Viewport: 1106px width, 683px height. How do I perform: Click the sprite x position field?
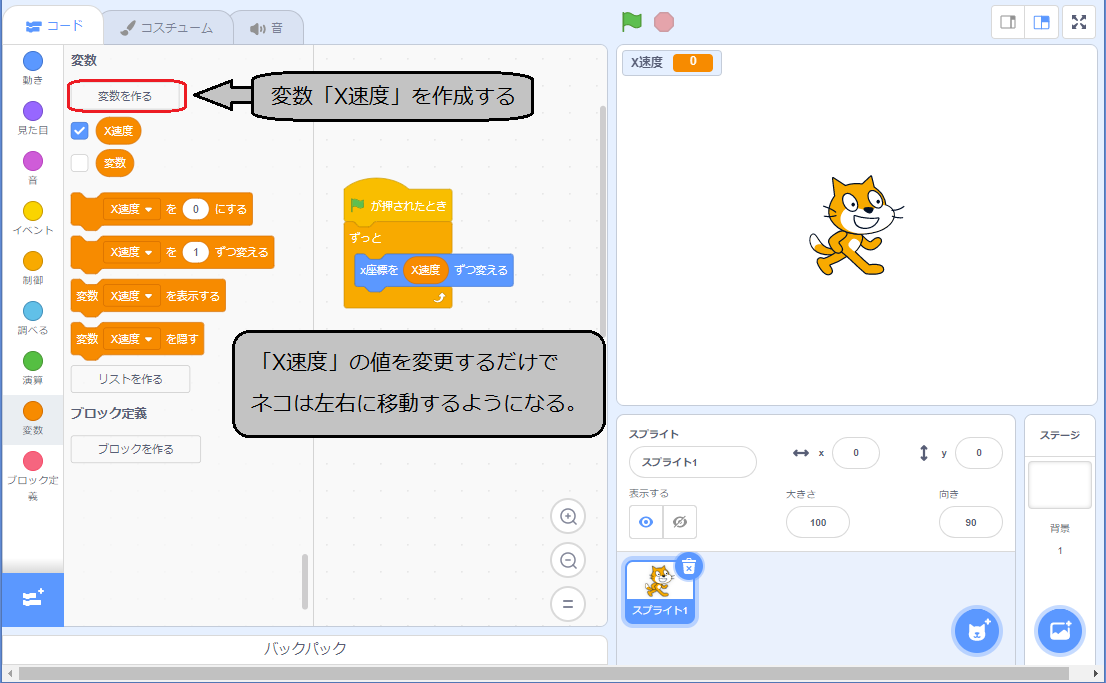click(x=856, y=453)
